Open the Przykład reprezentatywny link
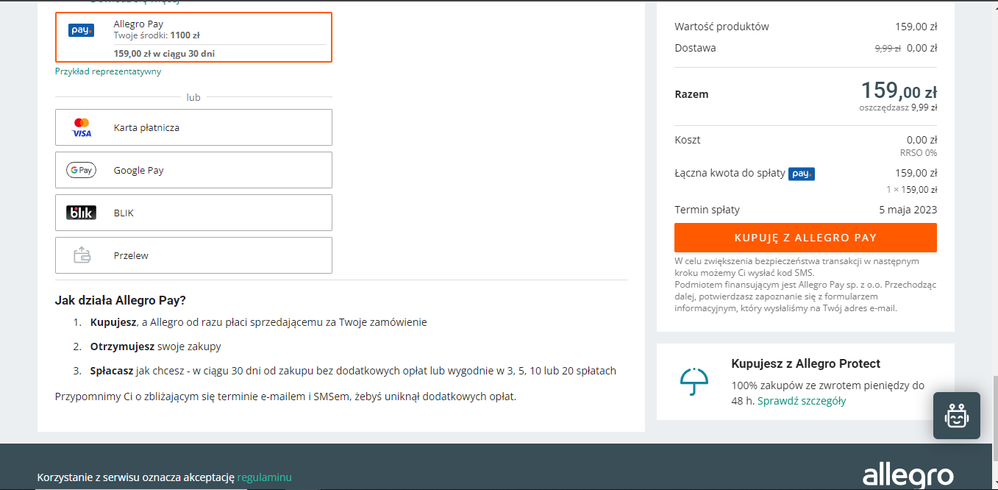Screen dimensions: 998x490 coord(108,71)
